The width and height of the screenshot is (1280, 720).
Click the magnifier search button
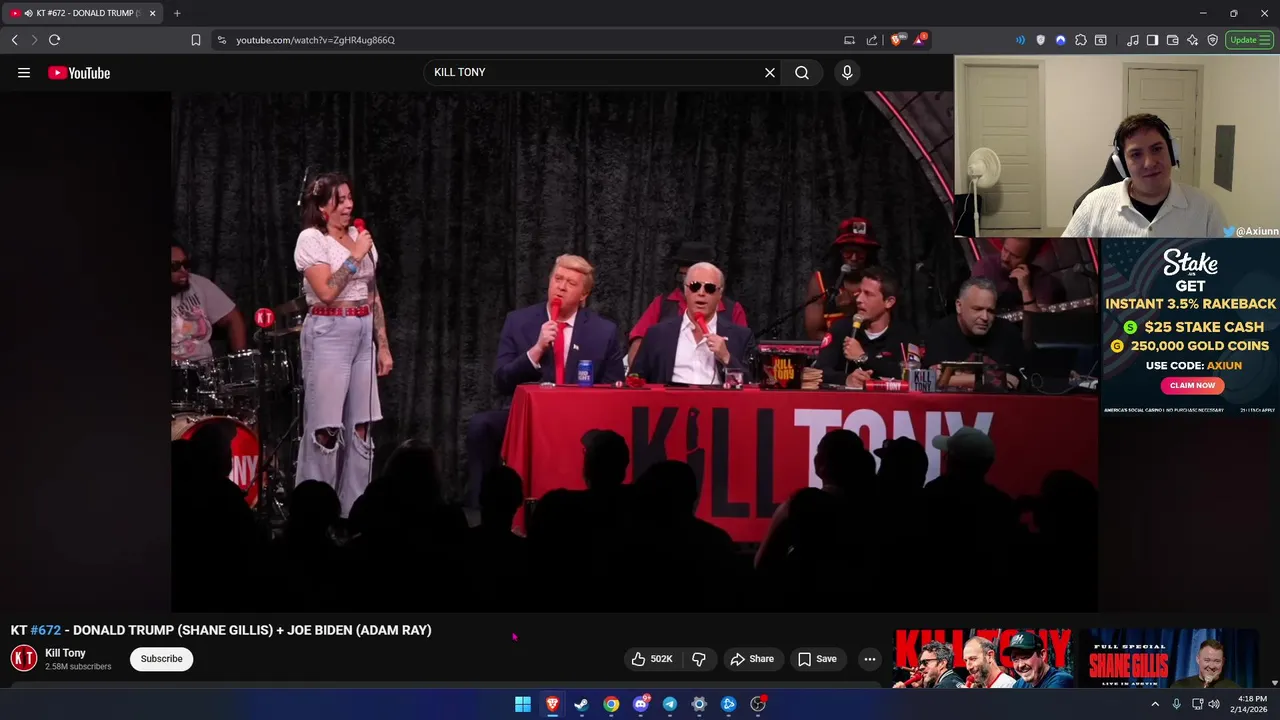[x=802, y=73]
